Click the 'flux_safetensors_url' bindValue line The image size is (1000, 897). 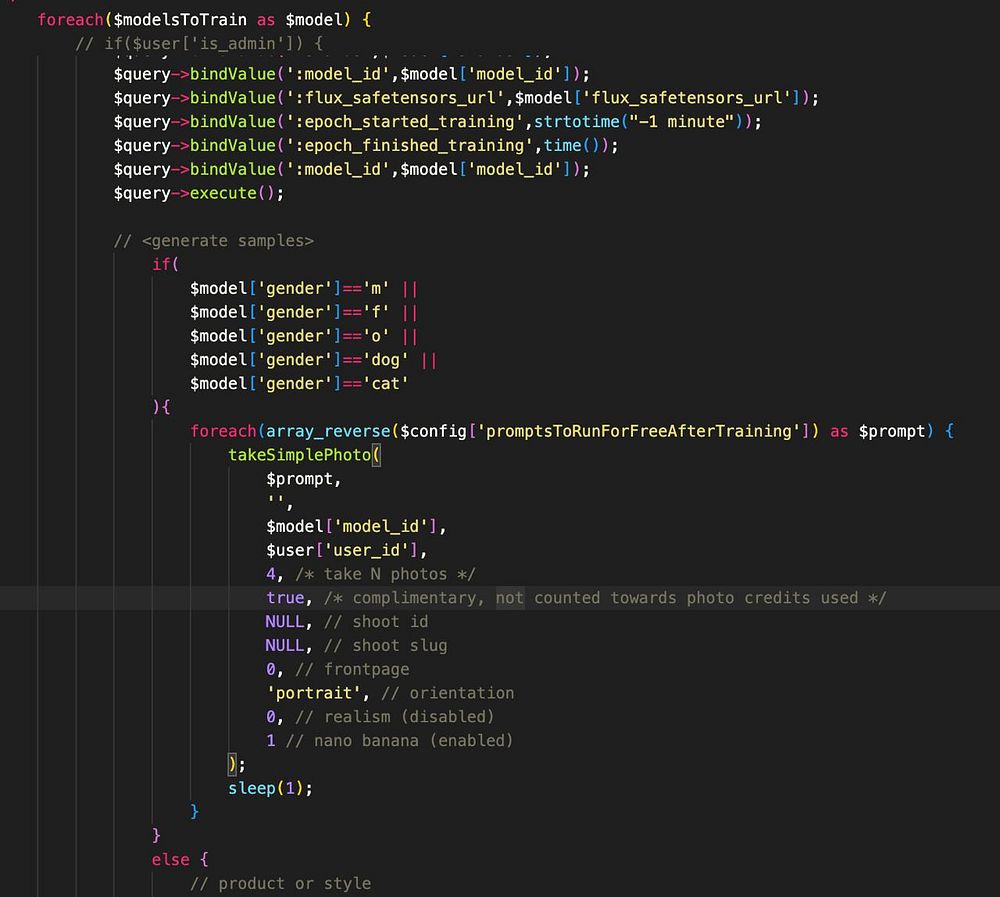click(466, 98)
